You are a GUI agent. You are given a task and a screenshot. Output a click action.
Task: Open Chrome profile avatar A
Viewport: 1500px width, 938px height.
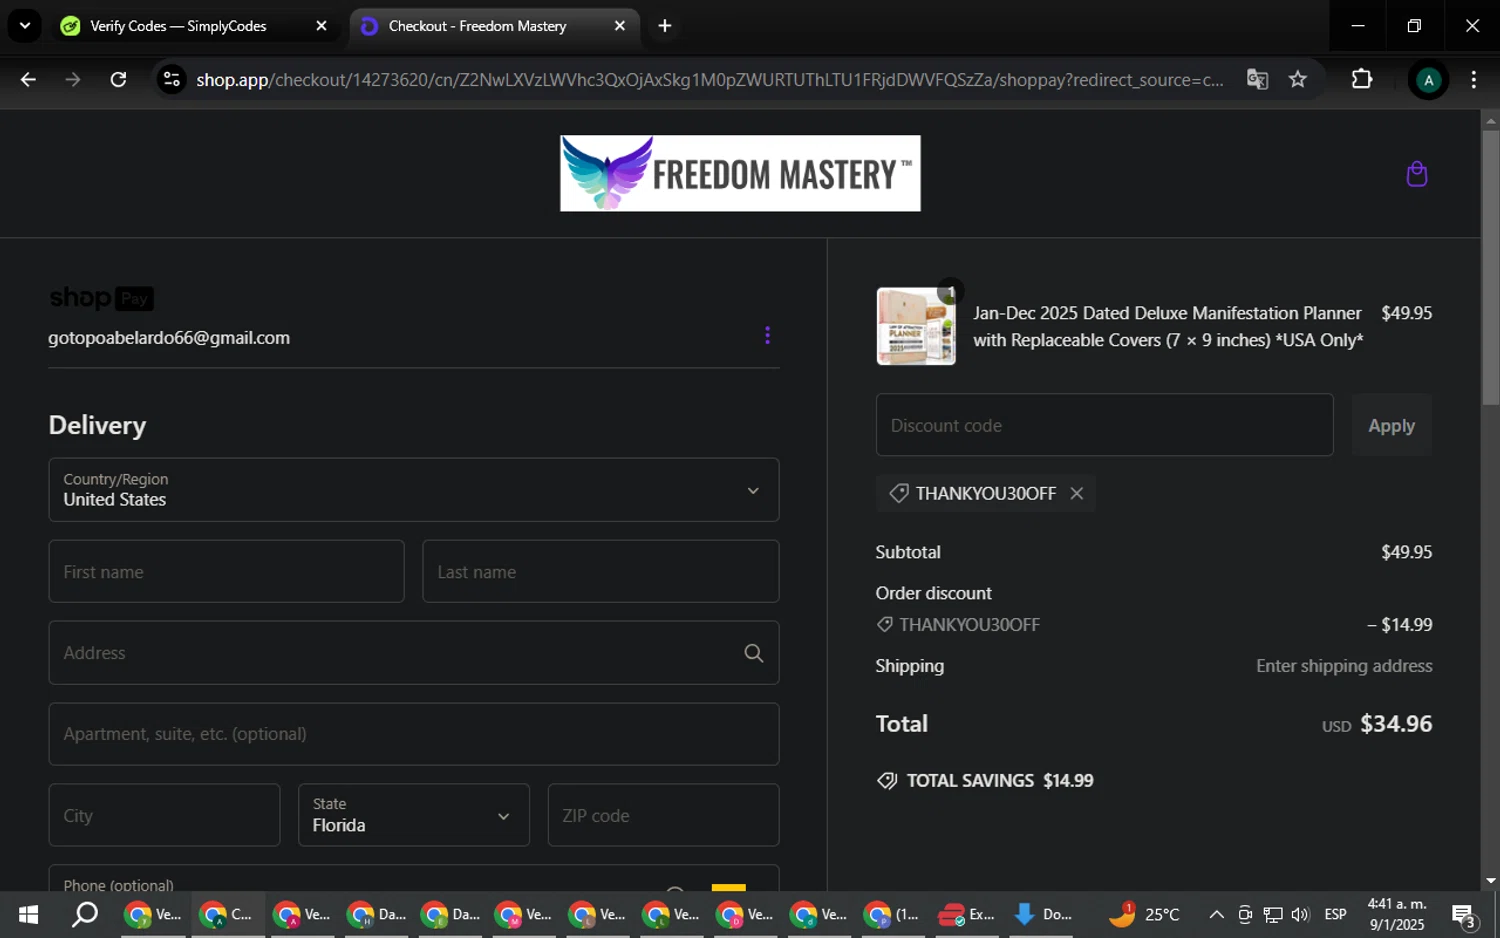point(1428,81)
